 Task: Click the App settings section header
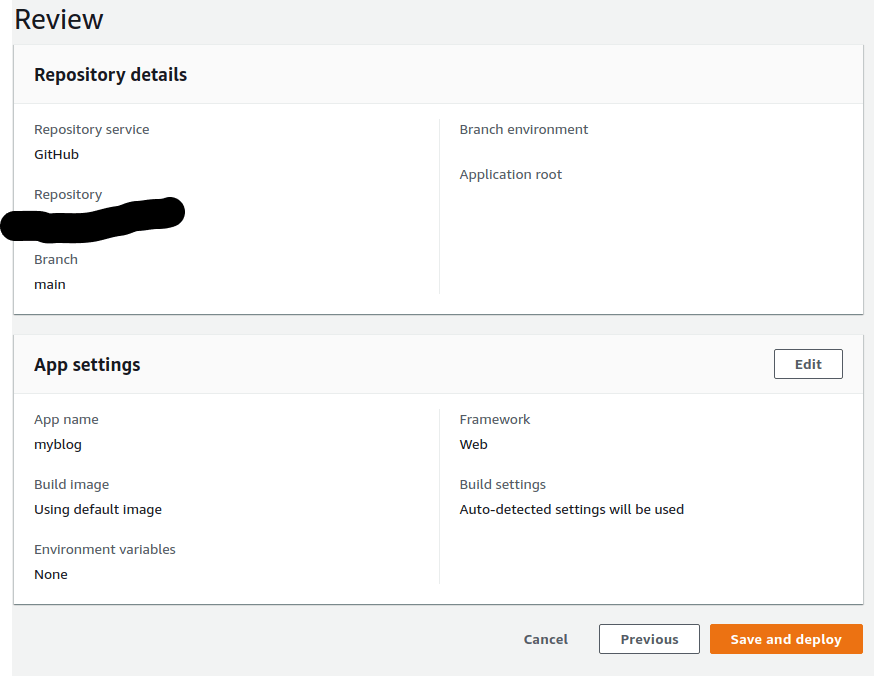coord(87,365)
